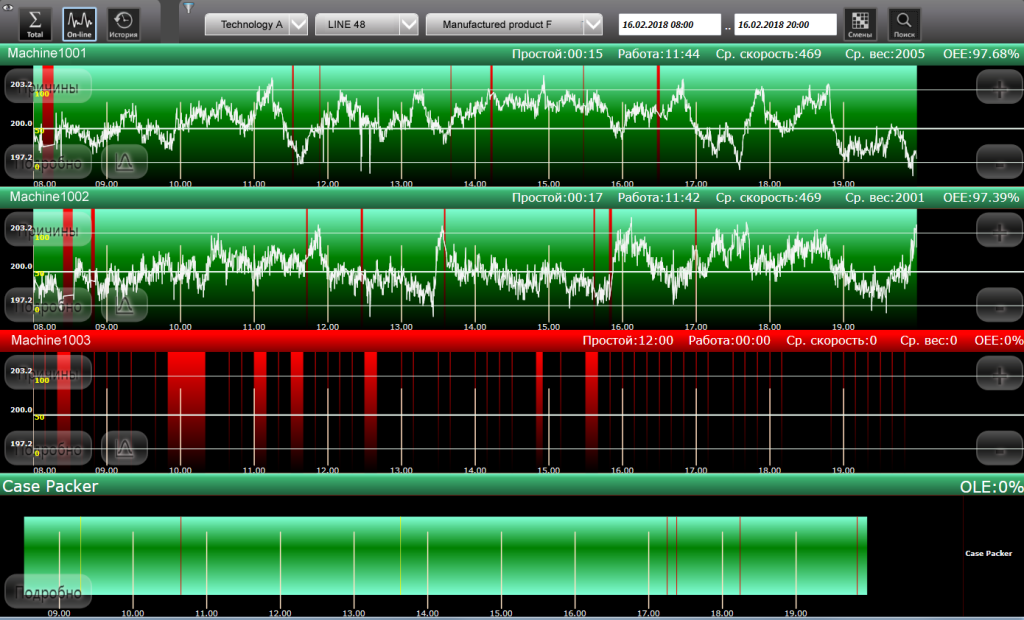Screen dimensions: 1024x620
Task: Click the filter funnel icon
Action: (187, 8)
